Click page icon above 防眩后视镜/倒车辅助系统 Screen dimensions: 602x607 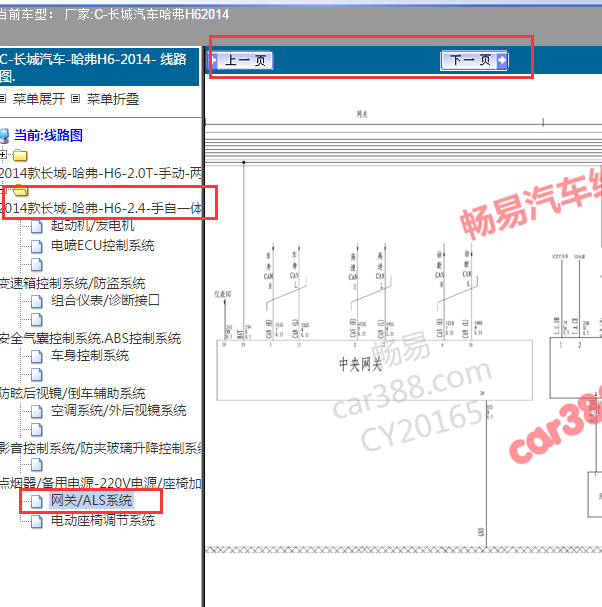(37, 375)
